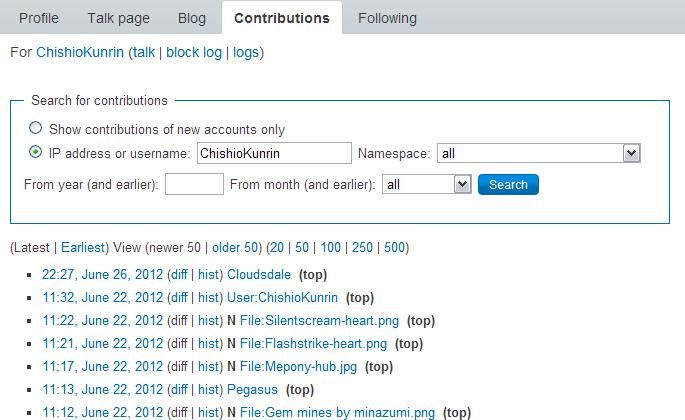The image size is (685, 420).
Task: Click the Search button
Action: (x=508, y=184)
